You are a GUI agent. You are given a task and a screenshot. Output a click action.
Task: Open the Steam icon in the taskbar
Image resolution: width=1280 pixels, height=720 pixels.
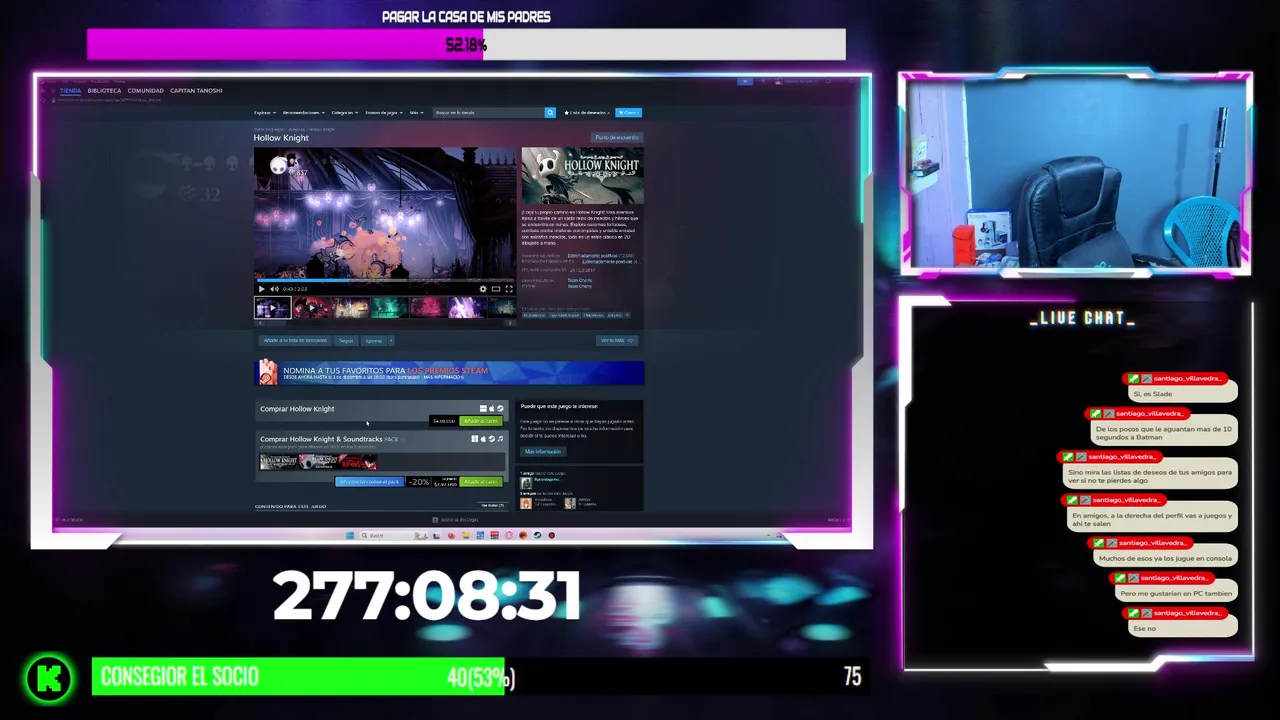coord(537,536)
